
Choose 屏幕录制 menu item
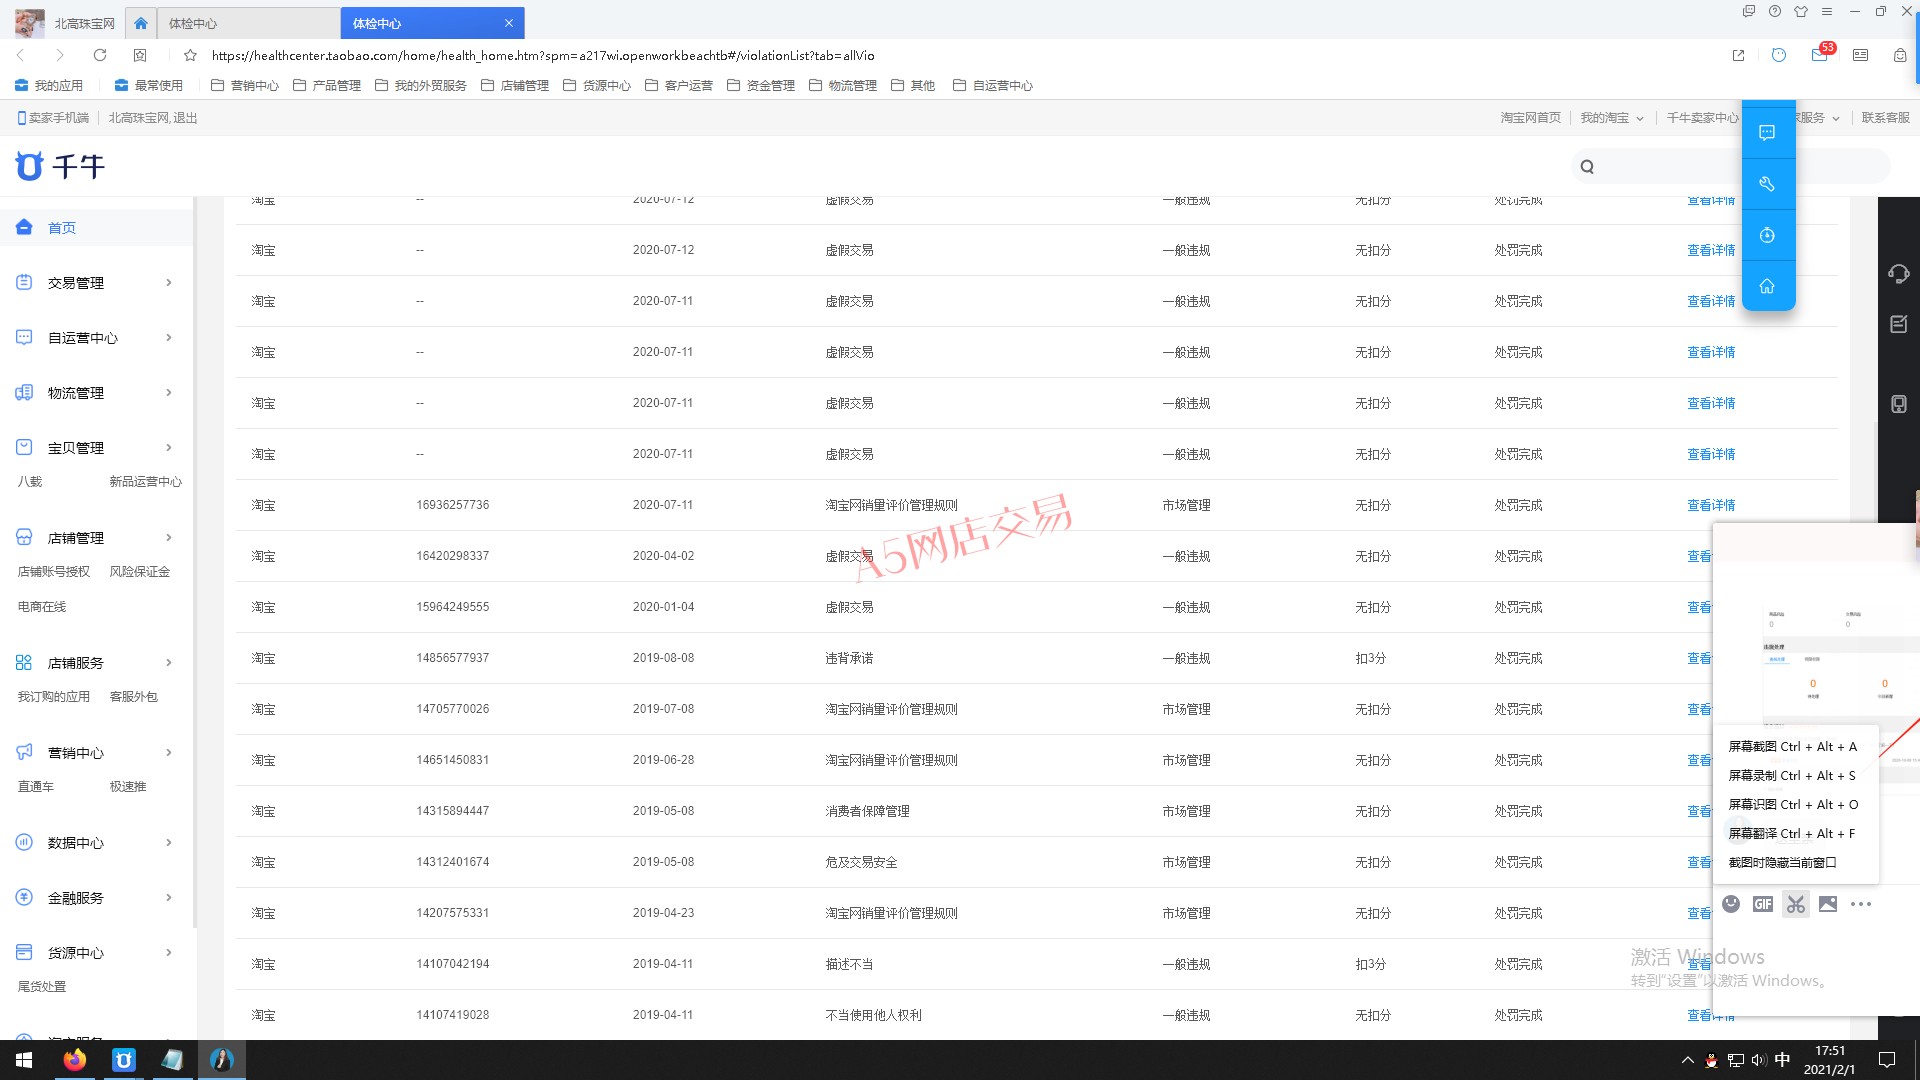click(x=1792, y=776)
